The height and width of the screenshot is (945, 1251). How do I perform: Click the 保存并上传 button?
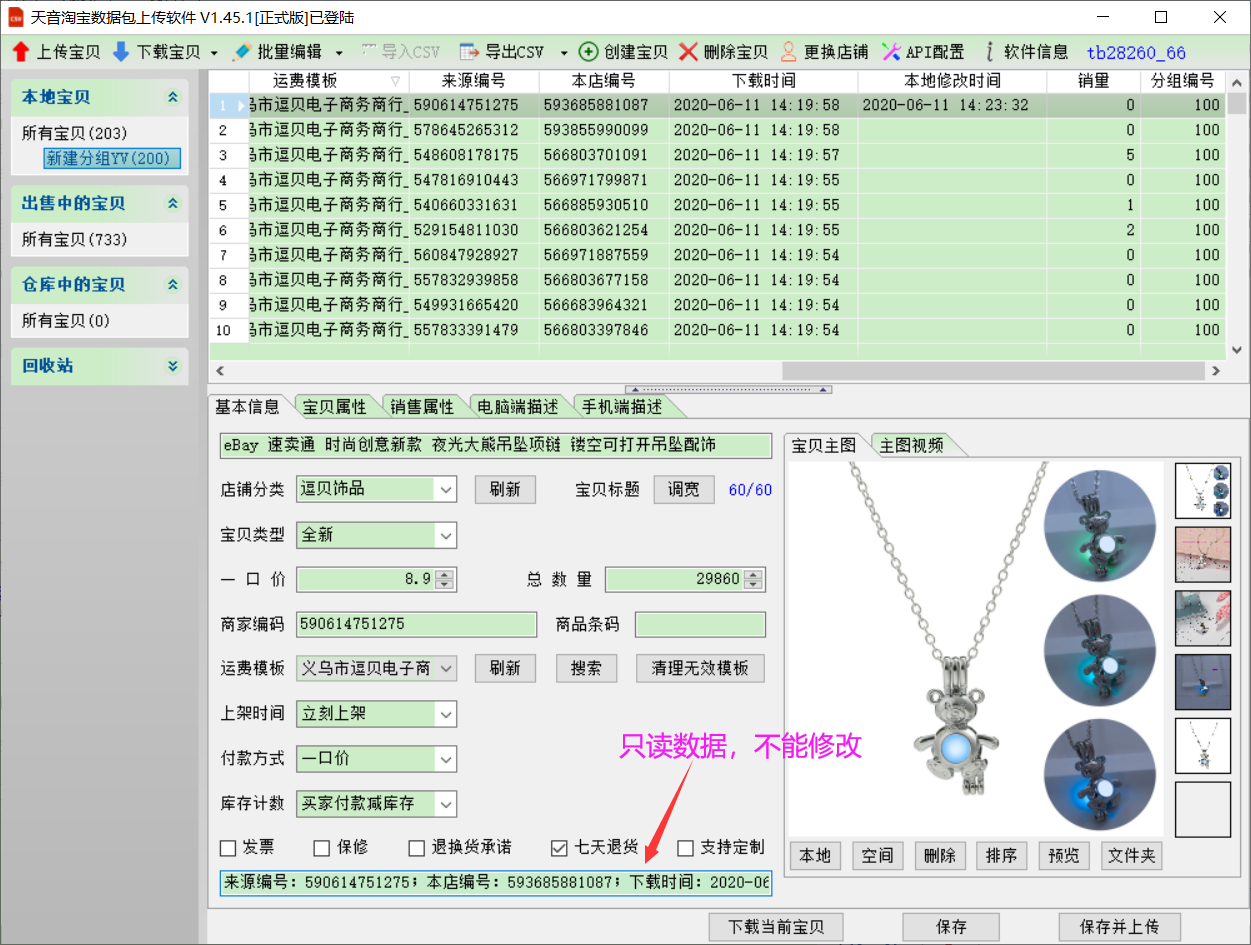[x=1119, y=927]
